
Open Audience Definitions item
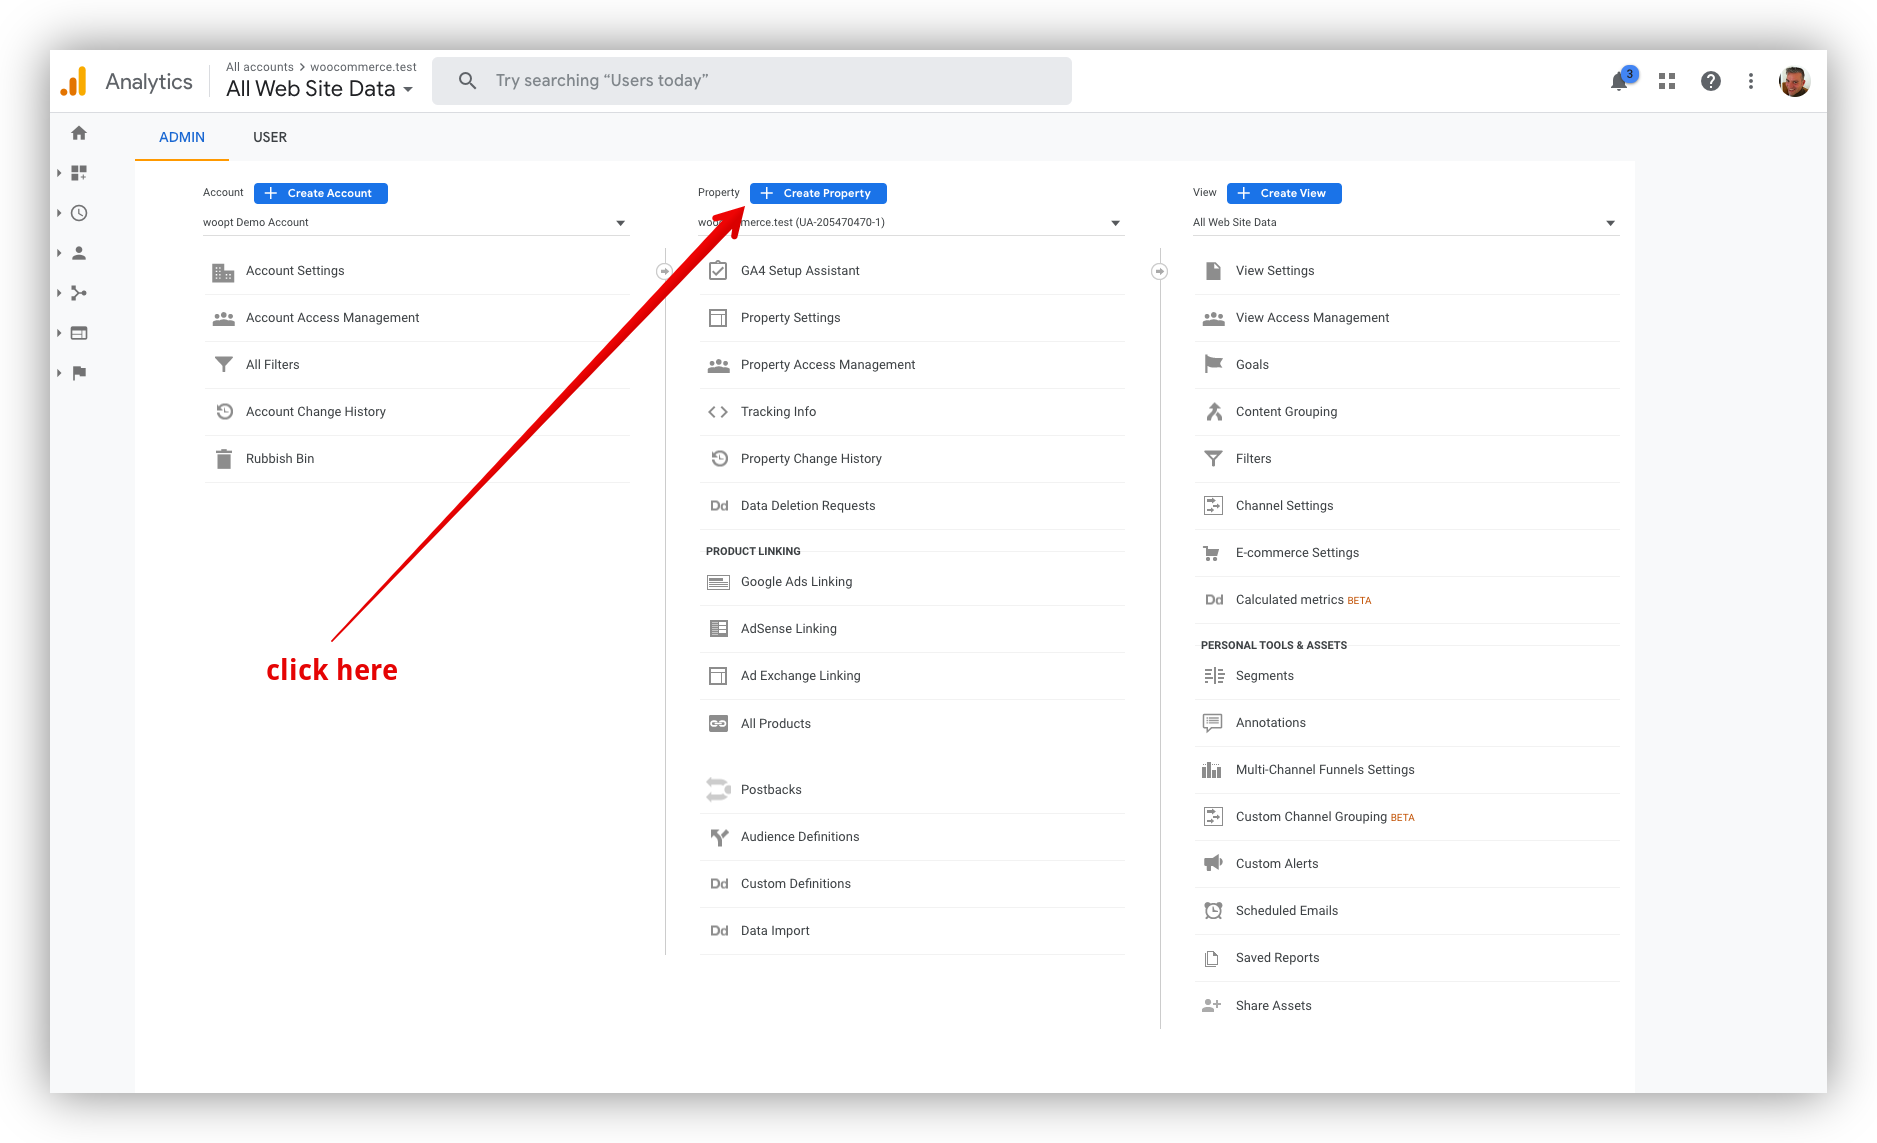pyautogui.click(x=912, y=837)
